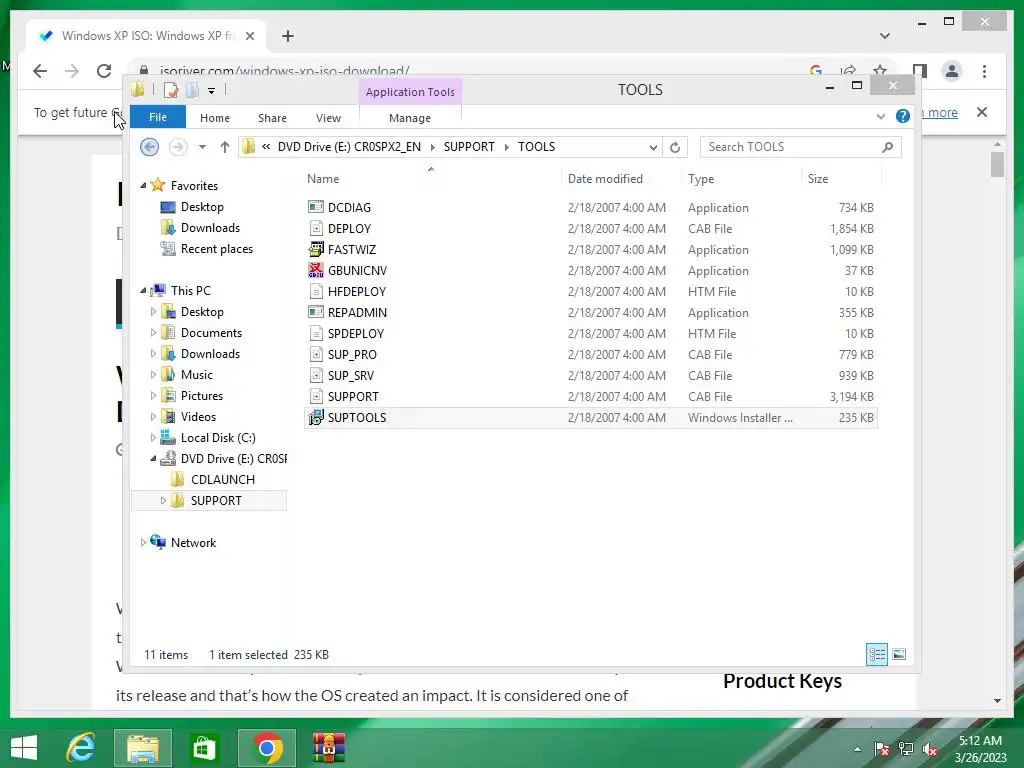The width and height of the screenshot is (1024, 768).
Task: Go back in Explorer navigation
Action: (x=149, y=147)
